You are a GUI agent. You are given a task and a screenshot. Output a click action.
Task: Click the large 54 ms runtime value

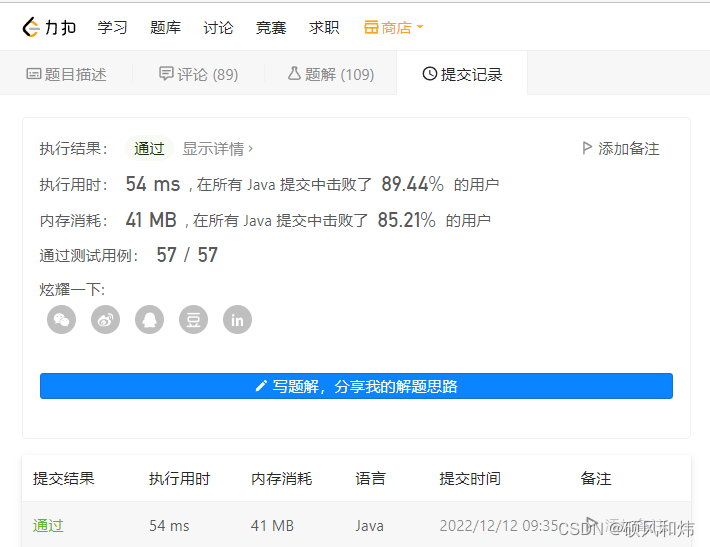click(x=153, y=184)
